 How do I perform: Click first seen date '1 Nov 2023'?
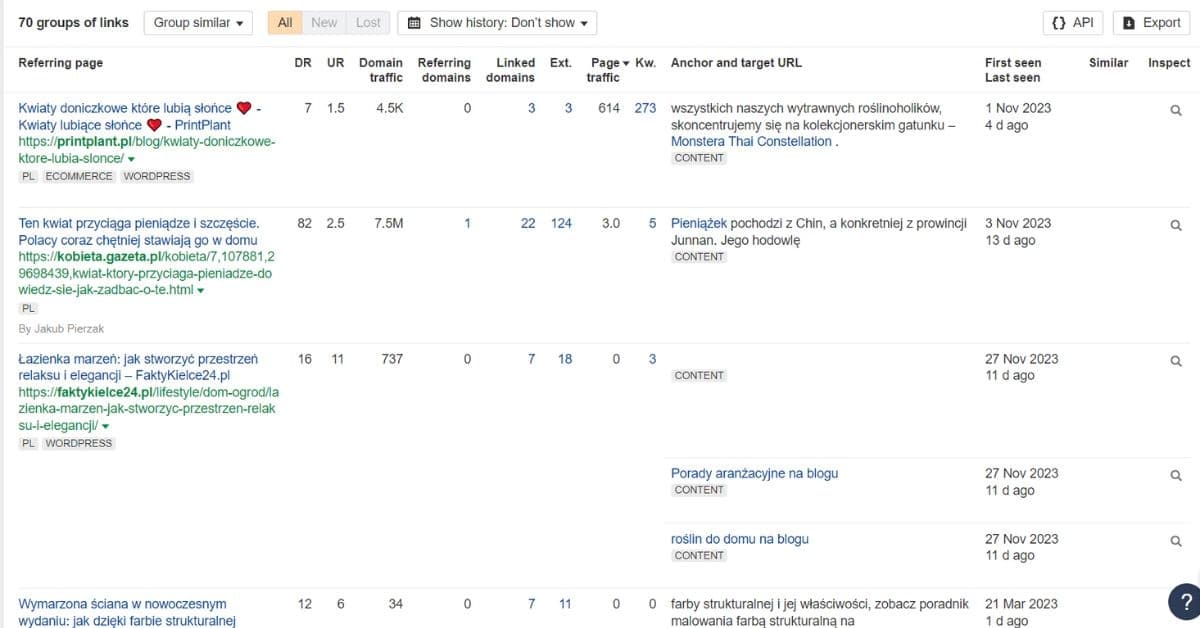1018,108
